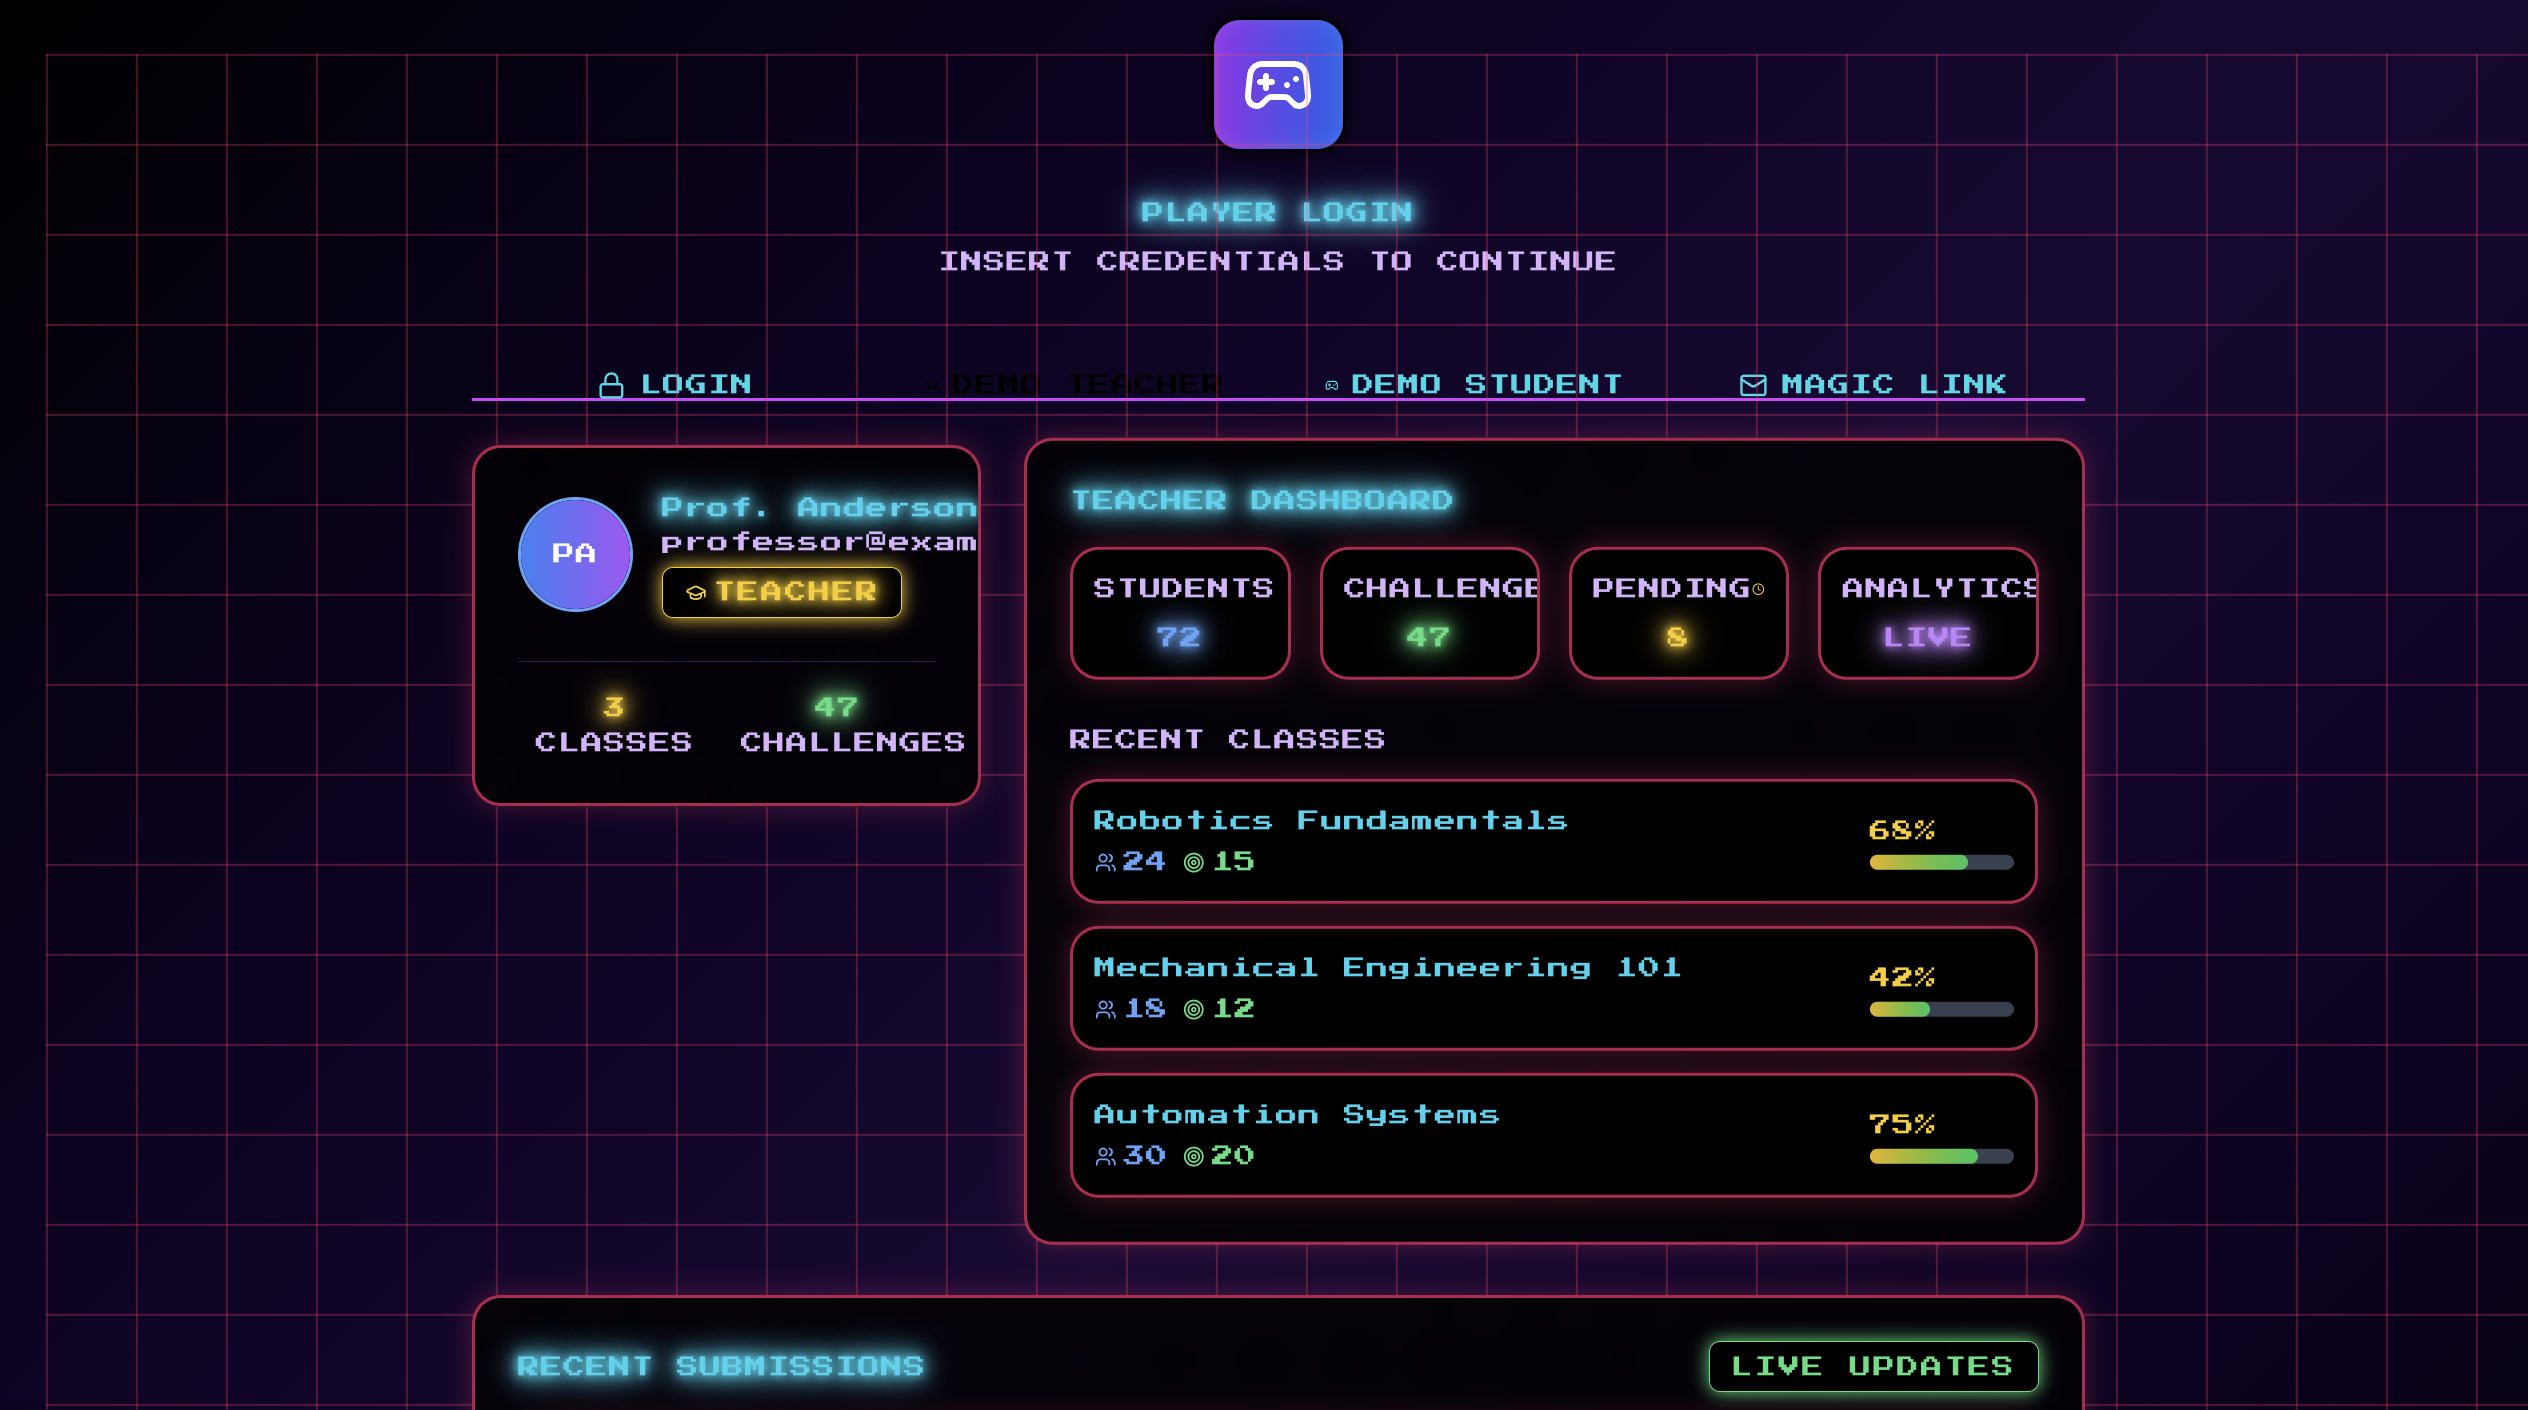Image resolution: width=2528 pixels, height=1410 pixels.
Task: Switch to the Login tab
Action: click(x=675, y=384)
